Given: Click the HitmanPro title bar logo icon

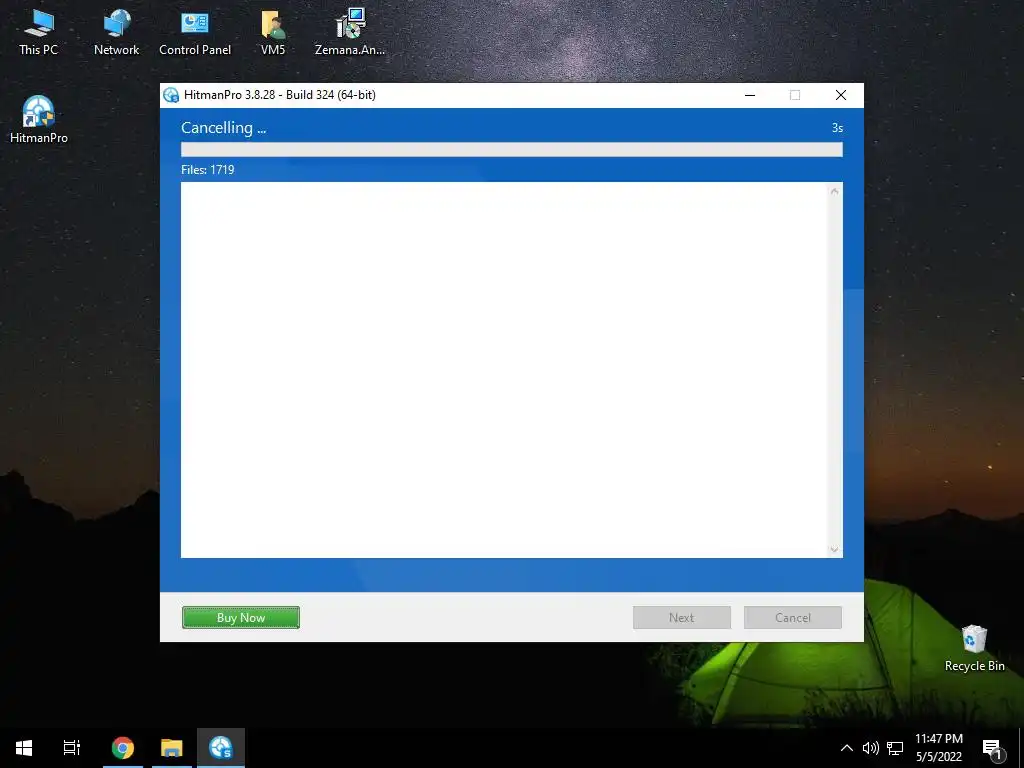Looking at the screenshot, I should coord(171,95).
